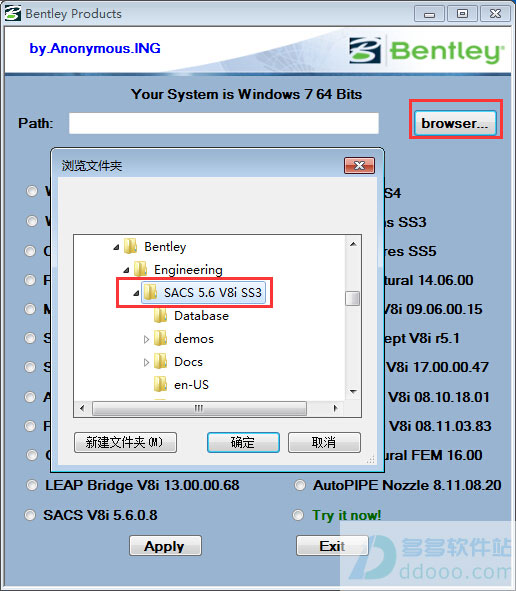Viewport: 516px width, 591px height.
Task: Collapse the SACS 5.6 V8i SS3 node
Action: (x=136, y=293)
